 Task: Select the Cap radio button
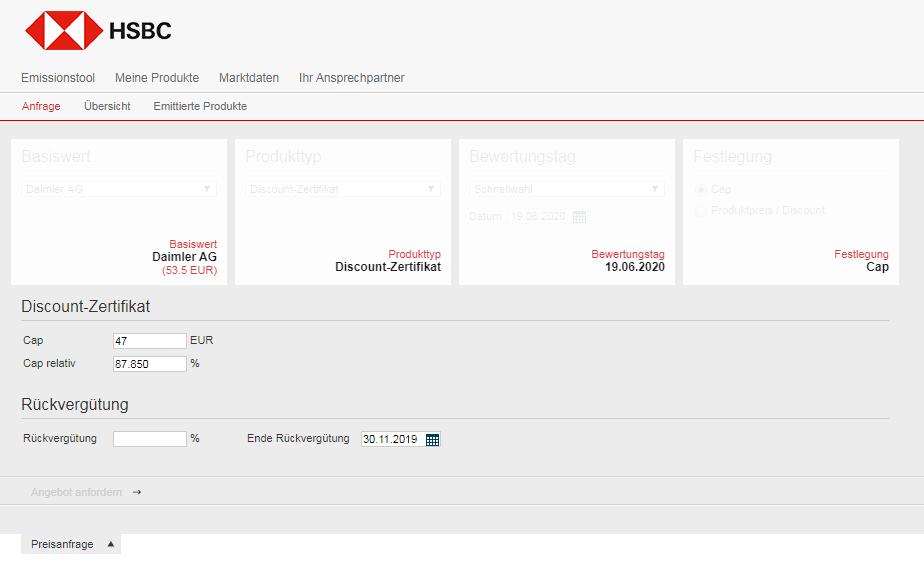701,189
